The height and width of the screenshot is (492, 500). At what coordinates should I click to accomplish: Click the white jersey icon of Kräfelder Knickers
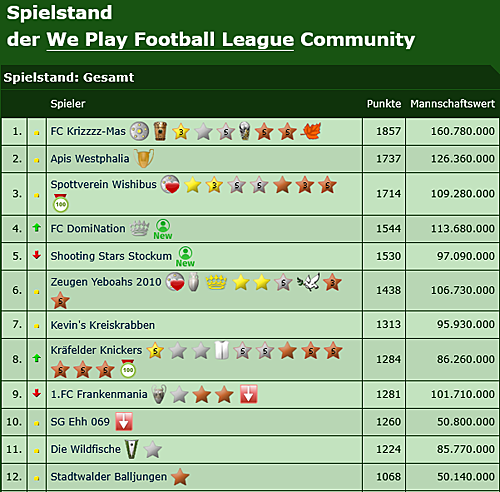(222, 351)
